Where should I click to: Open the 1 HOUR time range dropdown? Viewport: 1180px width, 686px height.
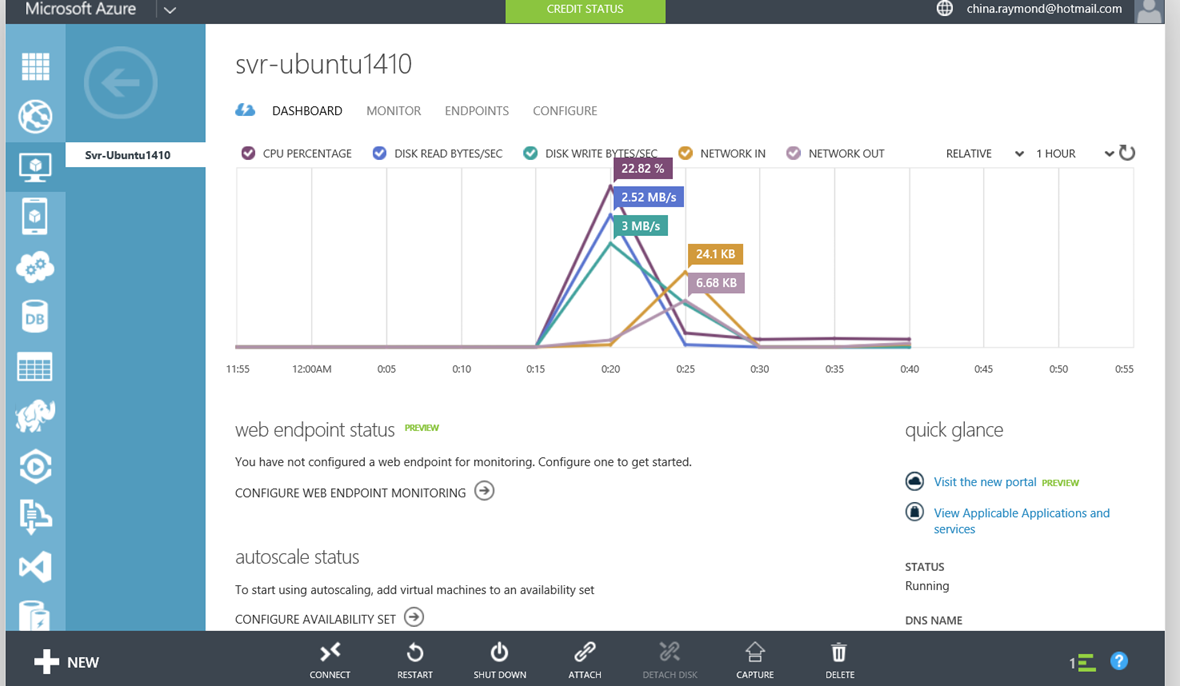click(1074, 153)
